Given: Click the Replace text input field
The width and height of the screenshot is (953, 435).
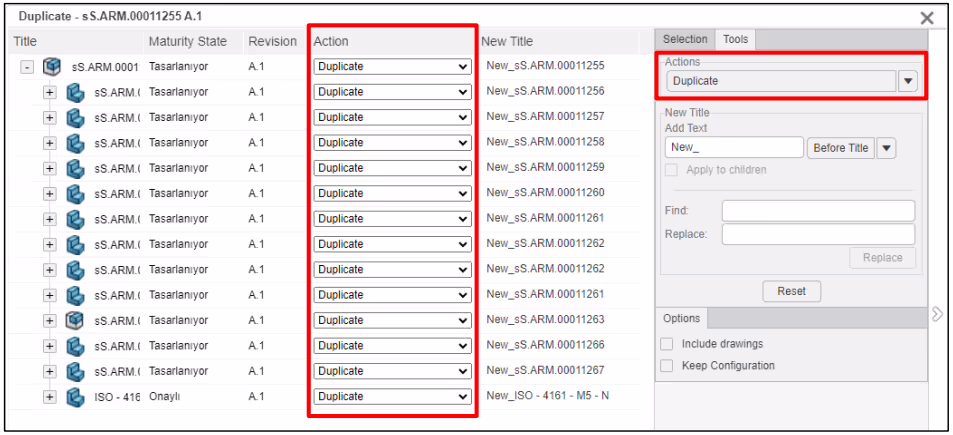Looking at the screenshot, I should 818,234.
